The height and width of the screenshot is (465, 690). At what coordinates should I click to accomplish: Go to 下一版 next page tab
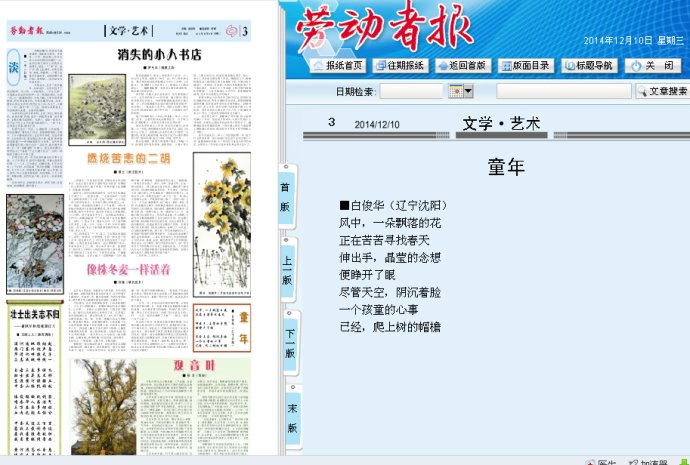tap(290, 343)
